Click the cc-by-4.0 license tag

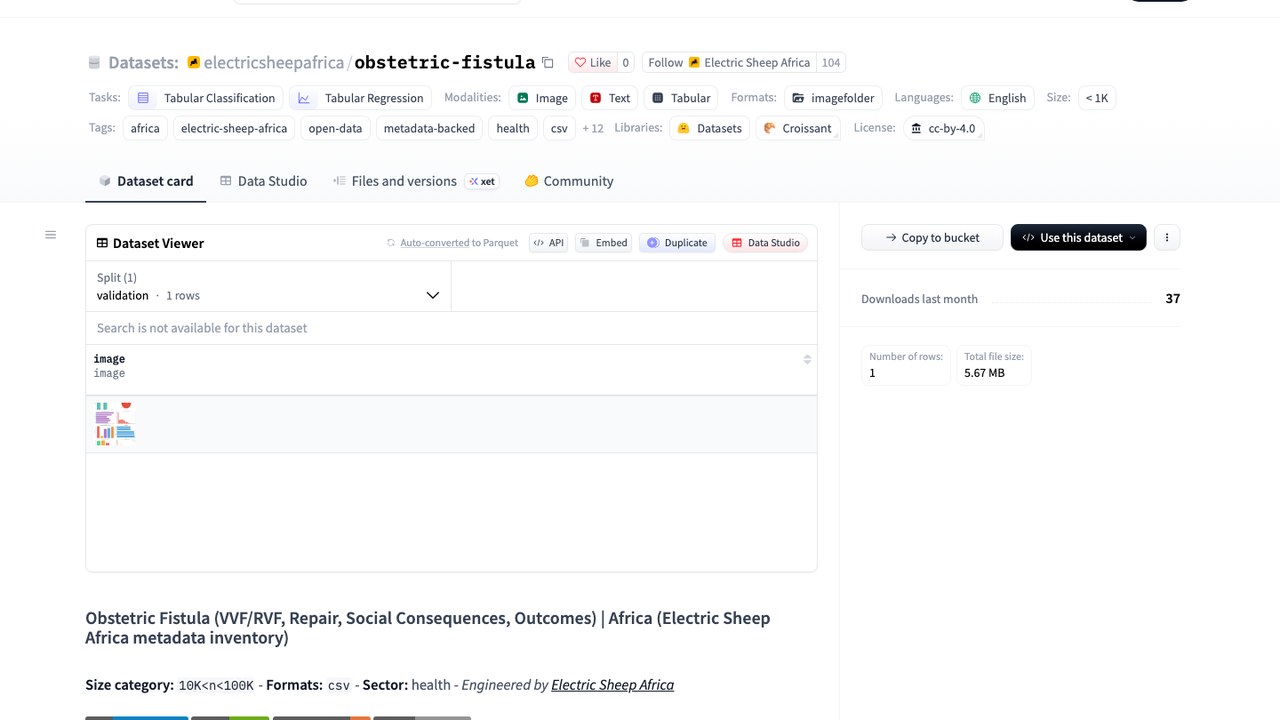click(x=943, y=128)
